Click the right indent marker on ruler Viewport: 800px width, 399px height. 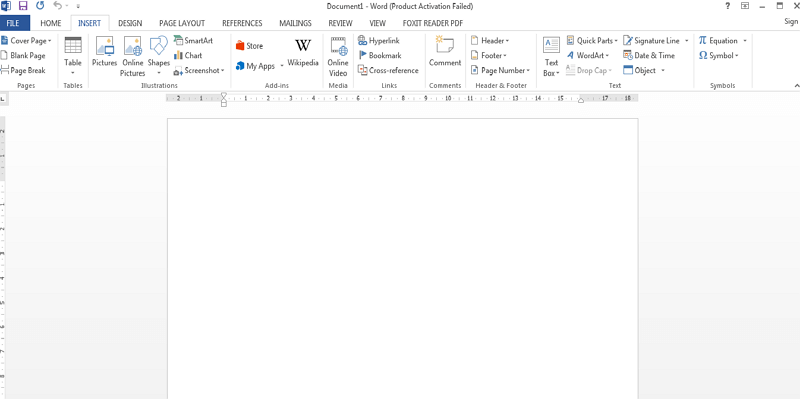point(581,101)
